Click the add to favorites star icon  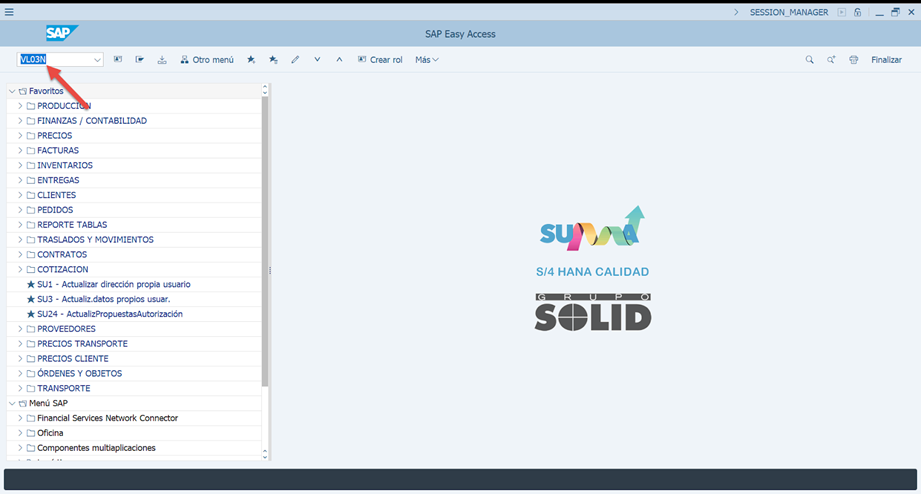pos(251,60)
